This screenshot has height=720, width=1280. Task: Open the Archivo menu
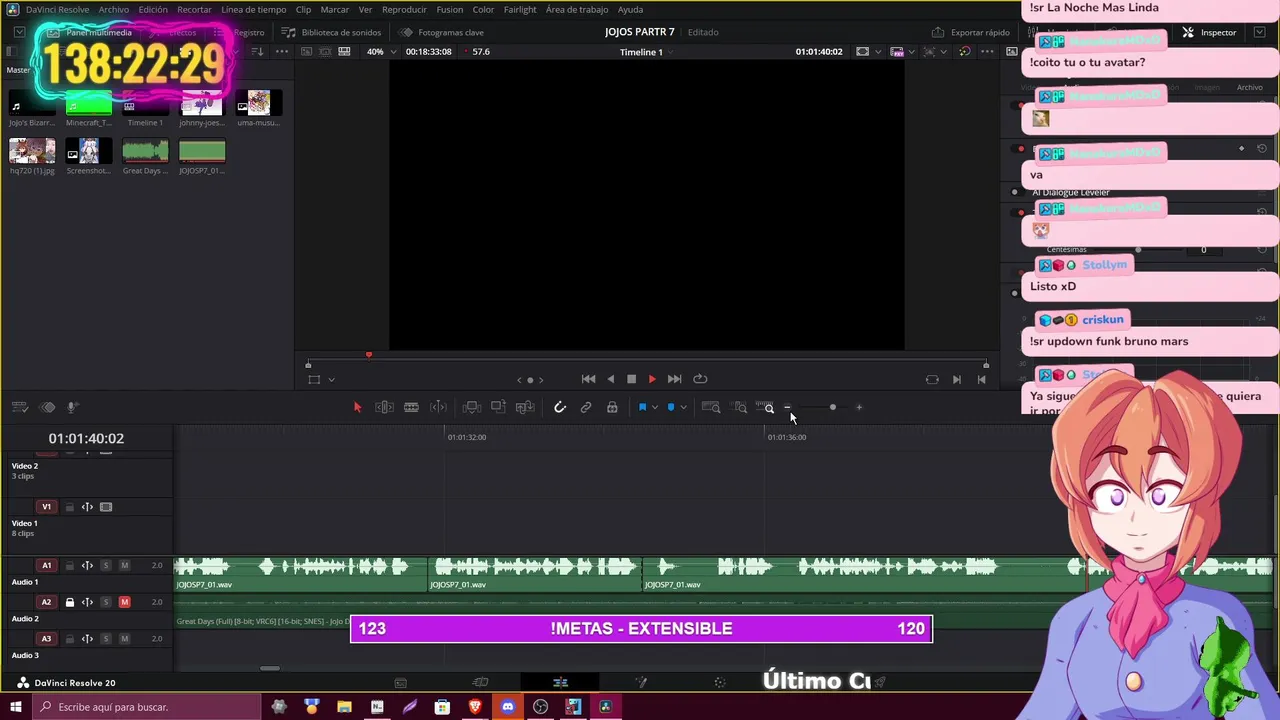pos(113,9)
